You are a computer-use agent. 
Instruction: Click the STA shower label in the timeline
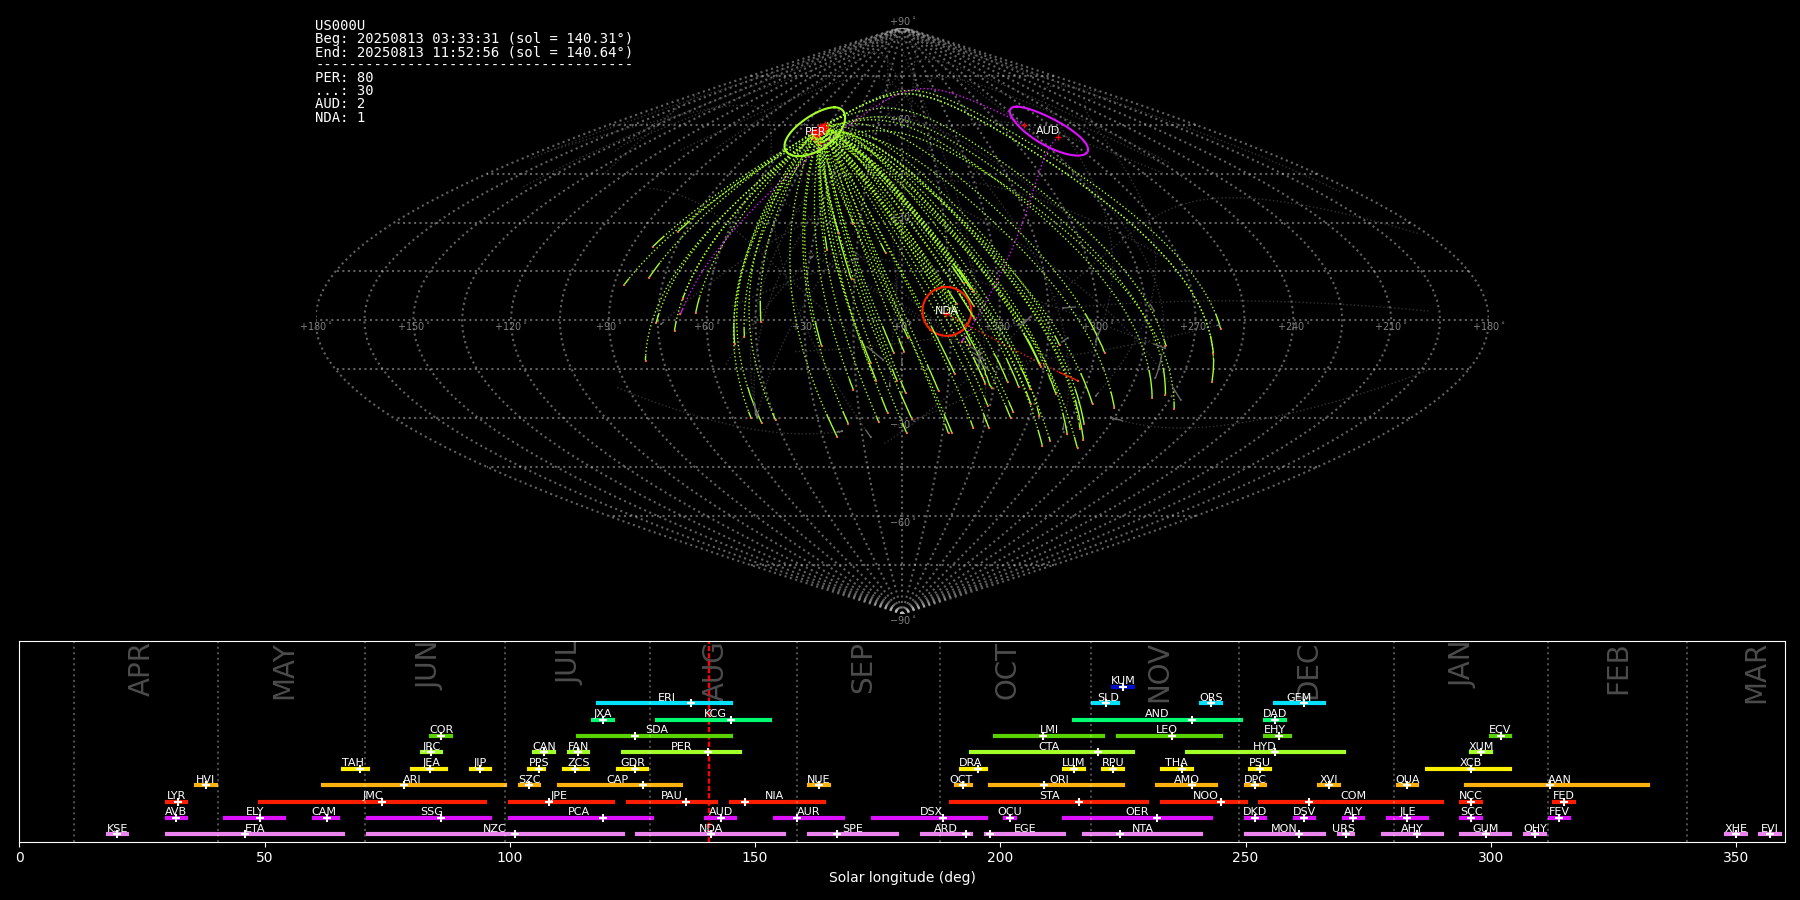(x=1049, y=796)
